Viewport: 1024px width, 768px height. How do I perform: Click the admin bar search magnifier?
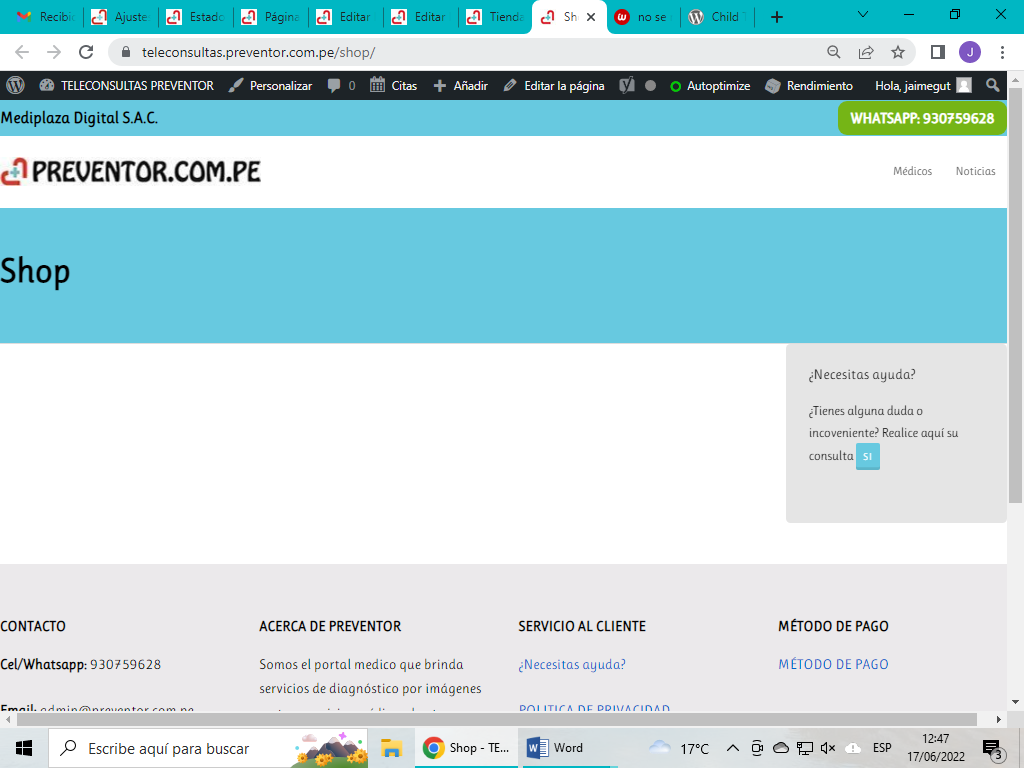(993, 86)
